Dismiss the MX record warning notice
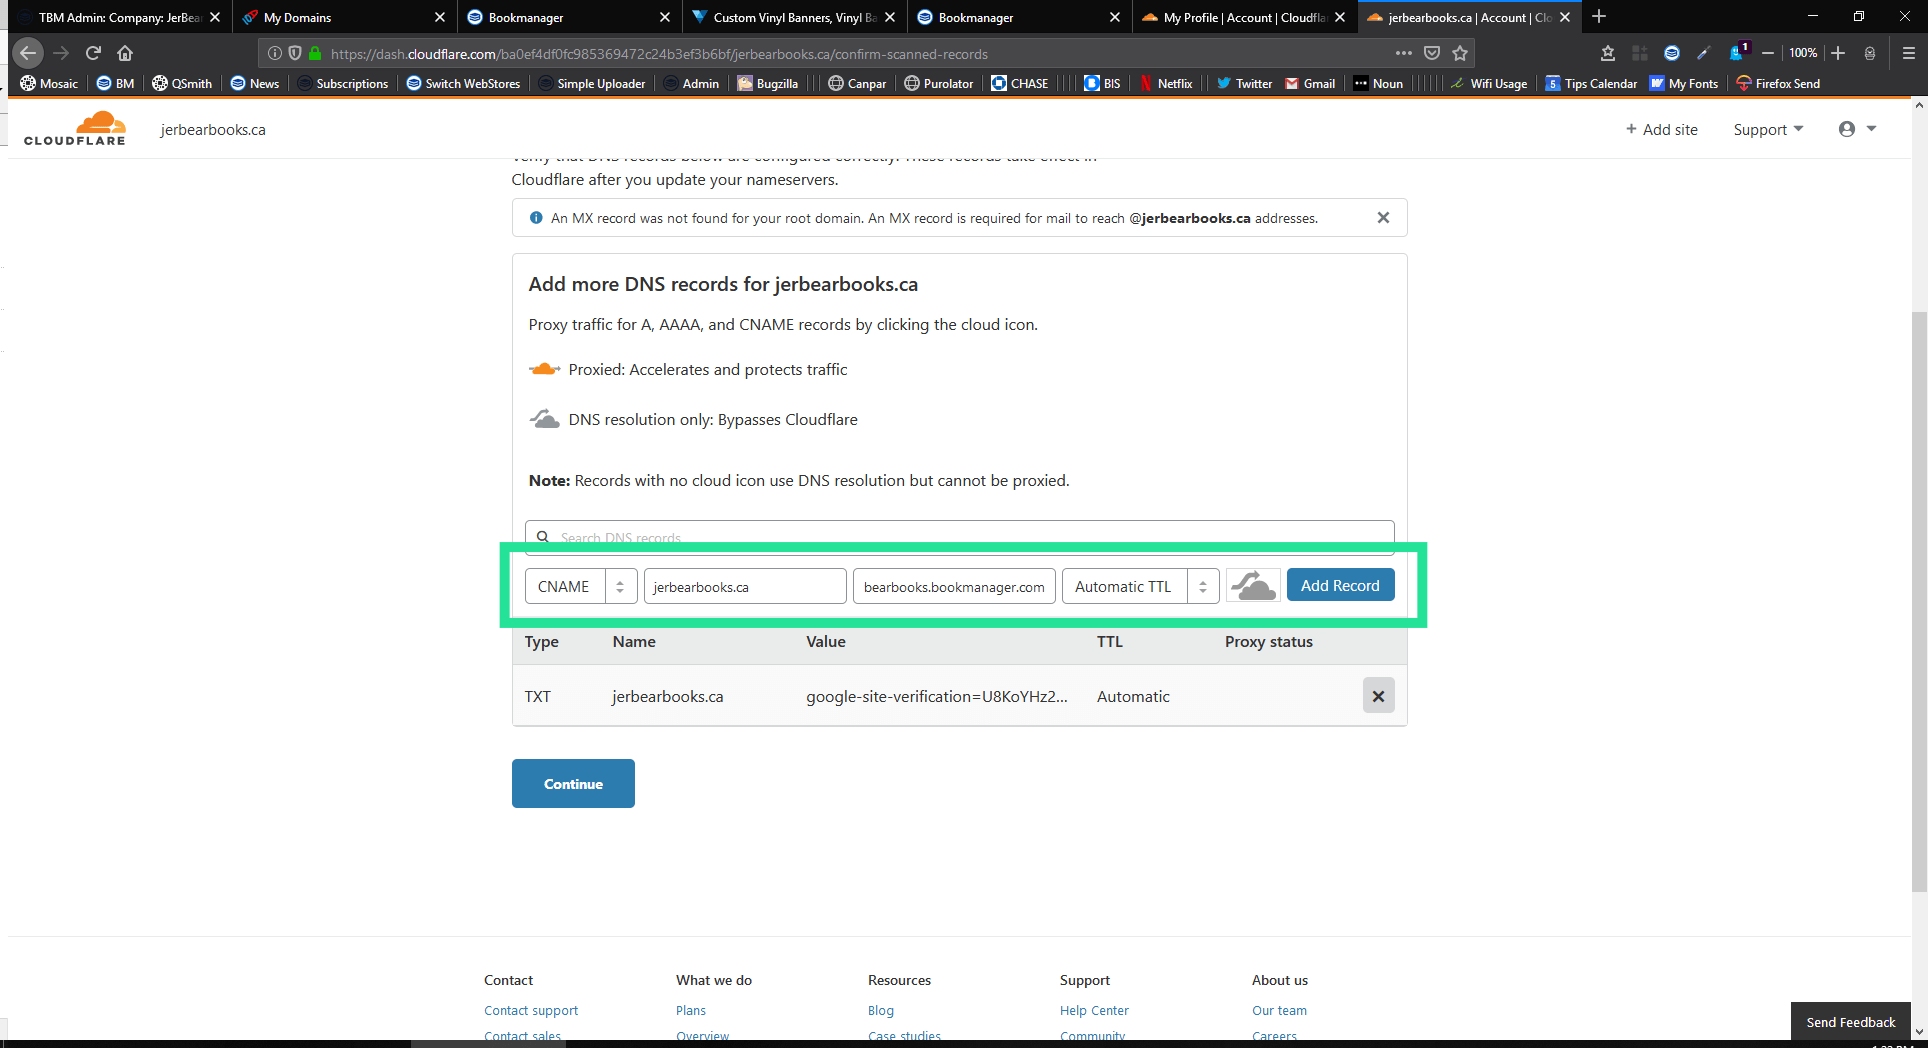 point(1383,218)
